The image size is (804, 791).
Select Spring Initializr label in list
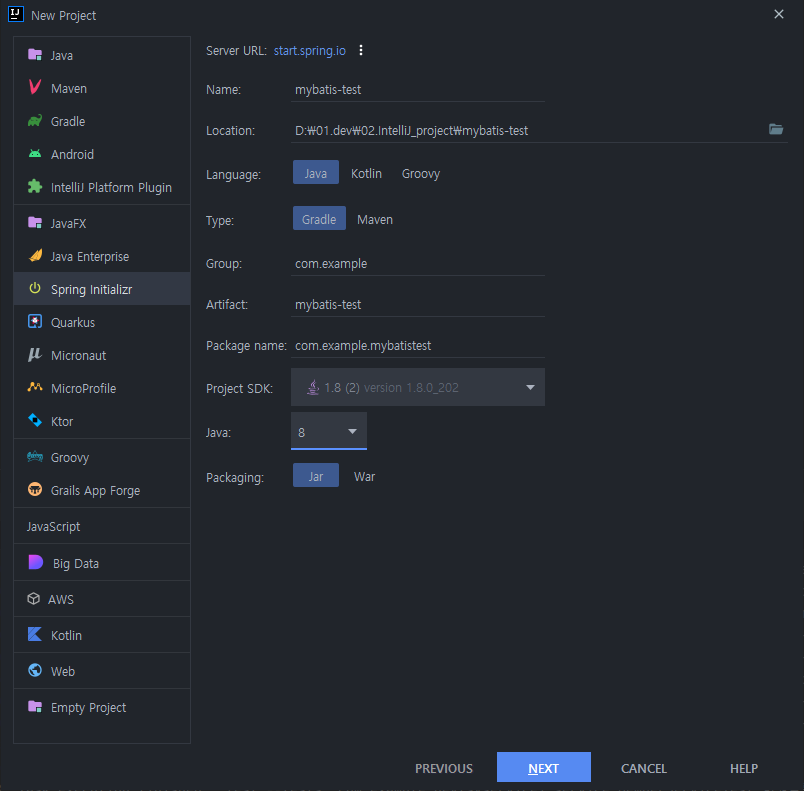point(91,290)
